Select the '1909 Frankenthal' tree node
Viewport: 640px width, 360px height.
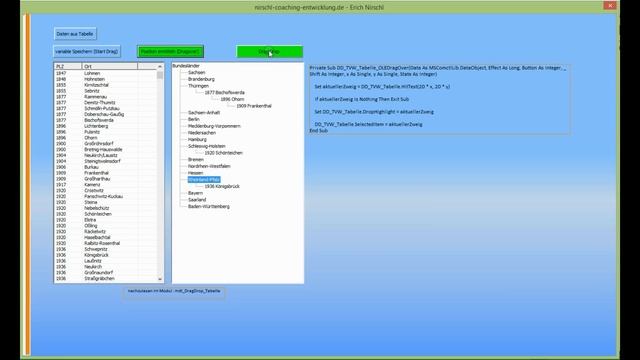pos(254,106)
